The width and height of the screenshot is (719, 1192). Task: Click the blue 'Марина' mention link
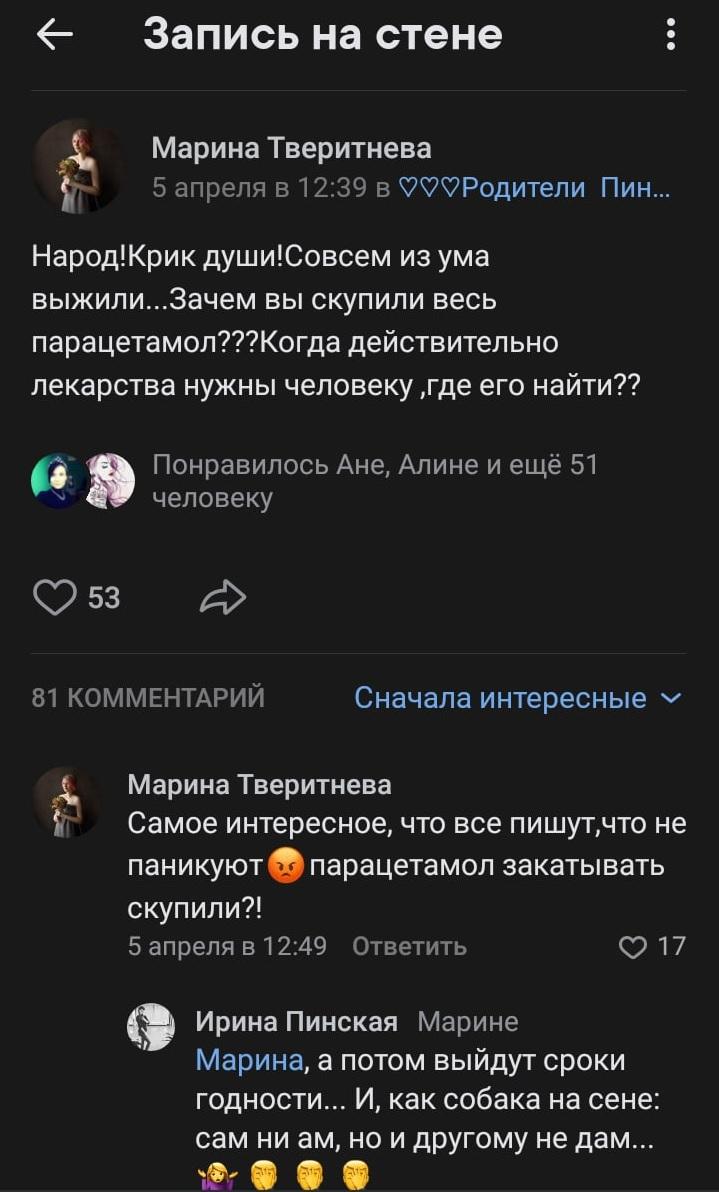coord(249,1059)
